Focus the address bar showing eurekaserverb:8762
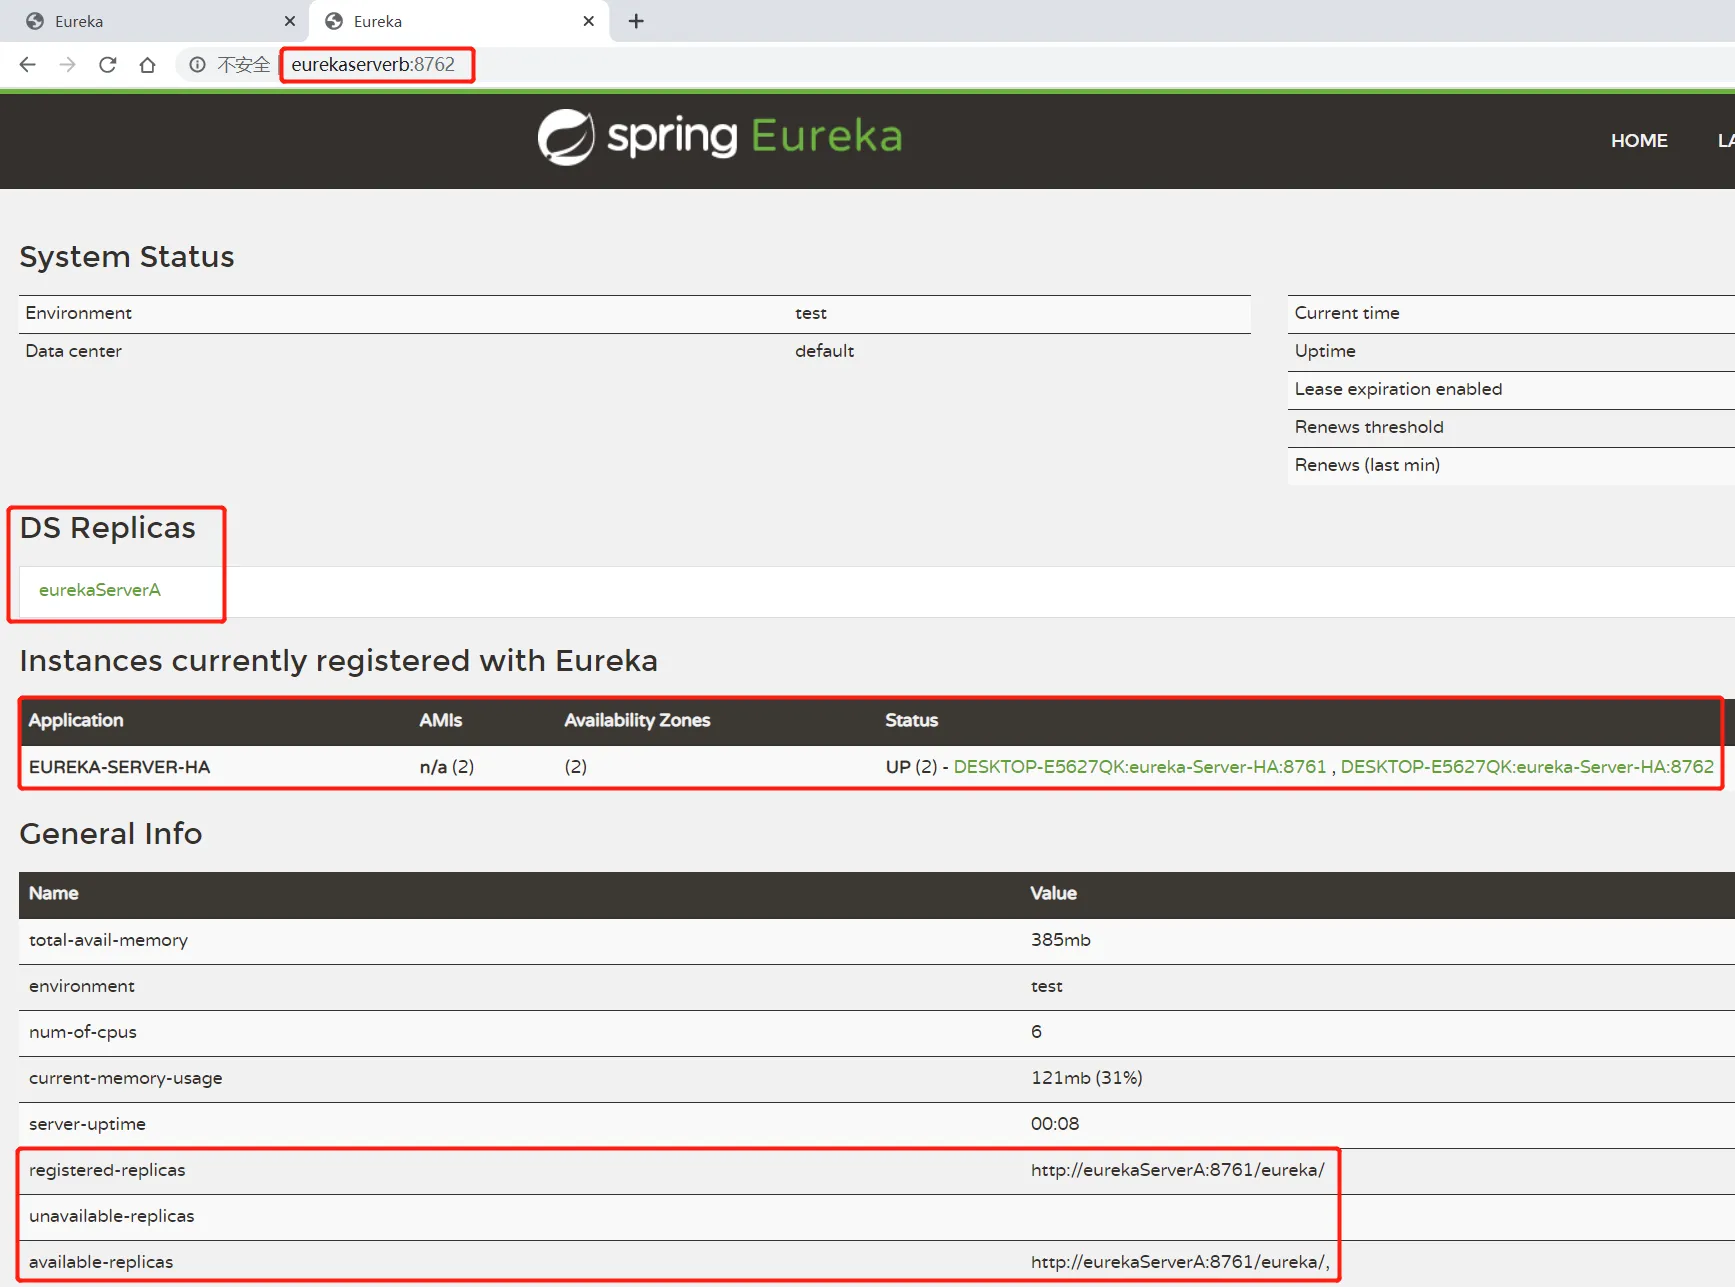 [x=373, y=65]
